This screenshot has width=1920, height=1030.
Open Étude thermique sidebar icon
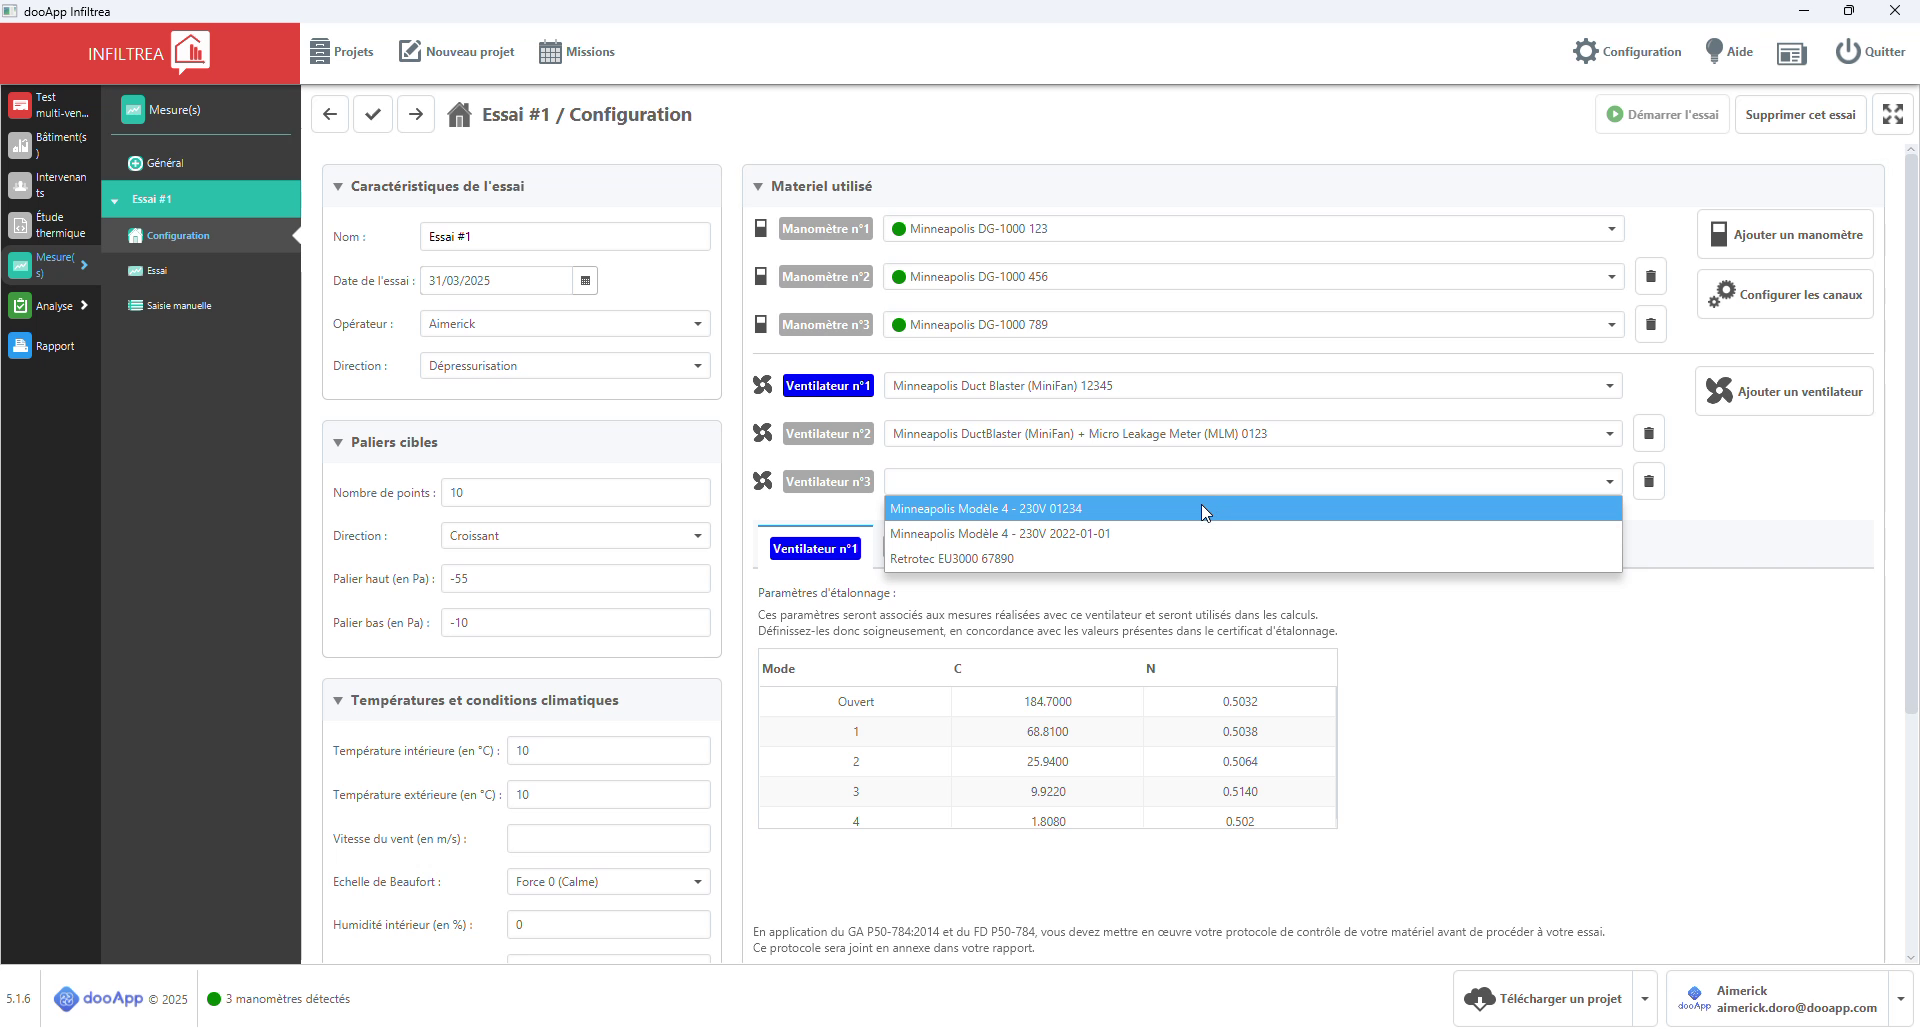click(x=20, y=225)
